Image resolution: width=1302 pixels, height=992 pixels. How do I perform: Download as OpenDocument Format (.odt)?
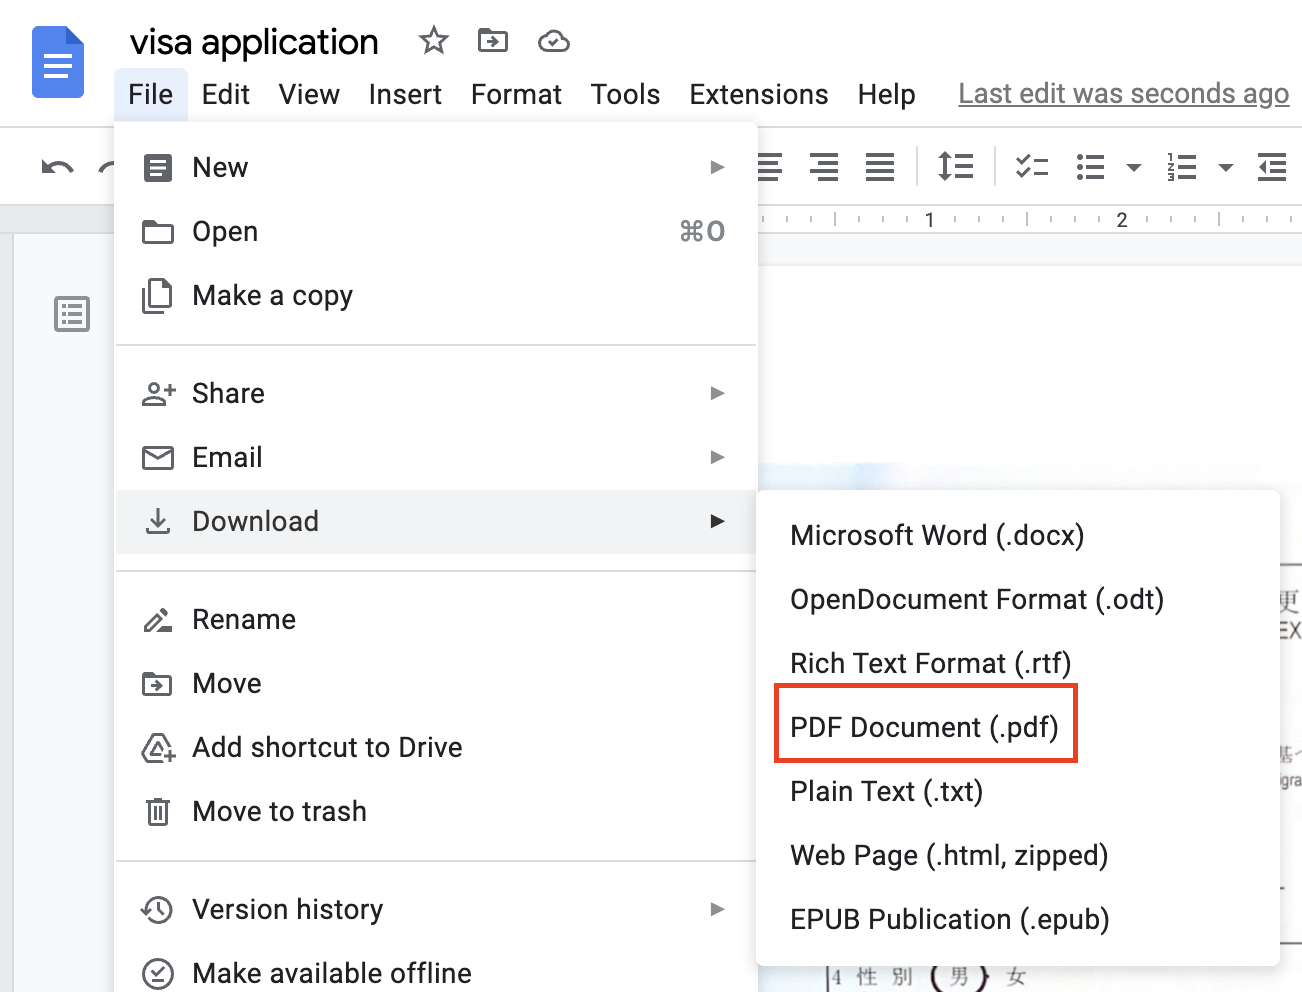(x=1018, y=599)
